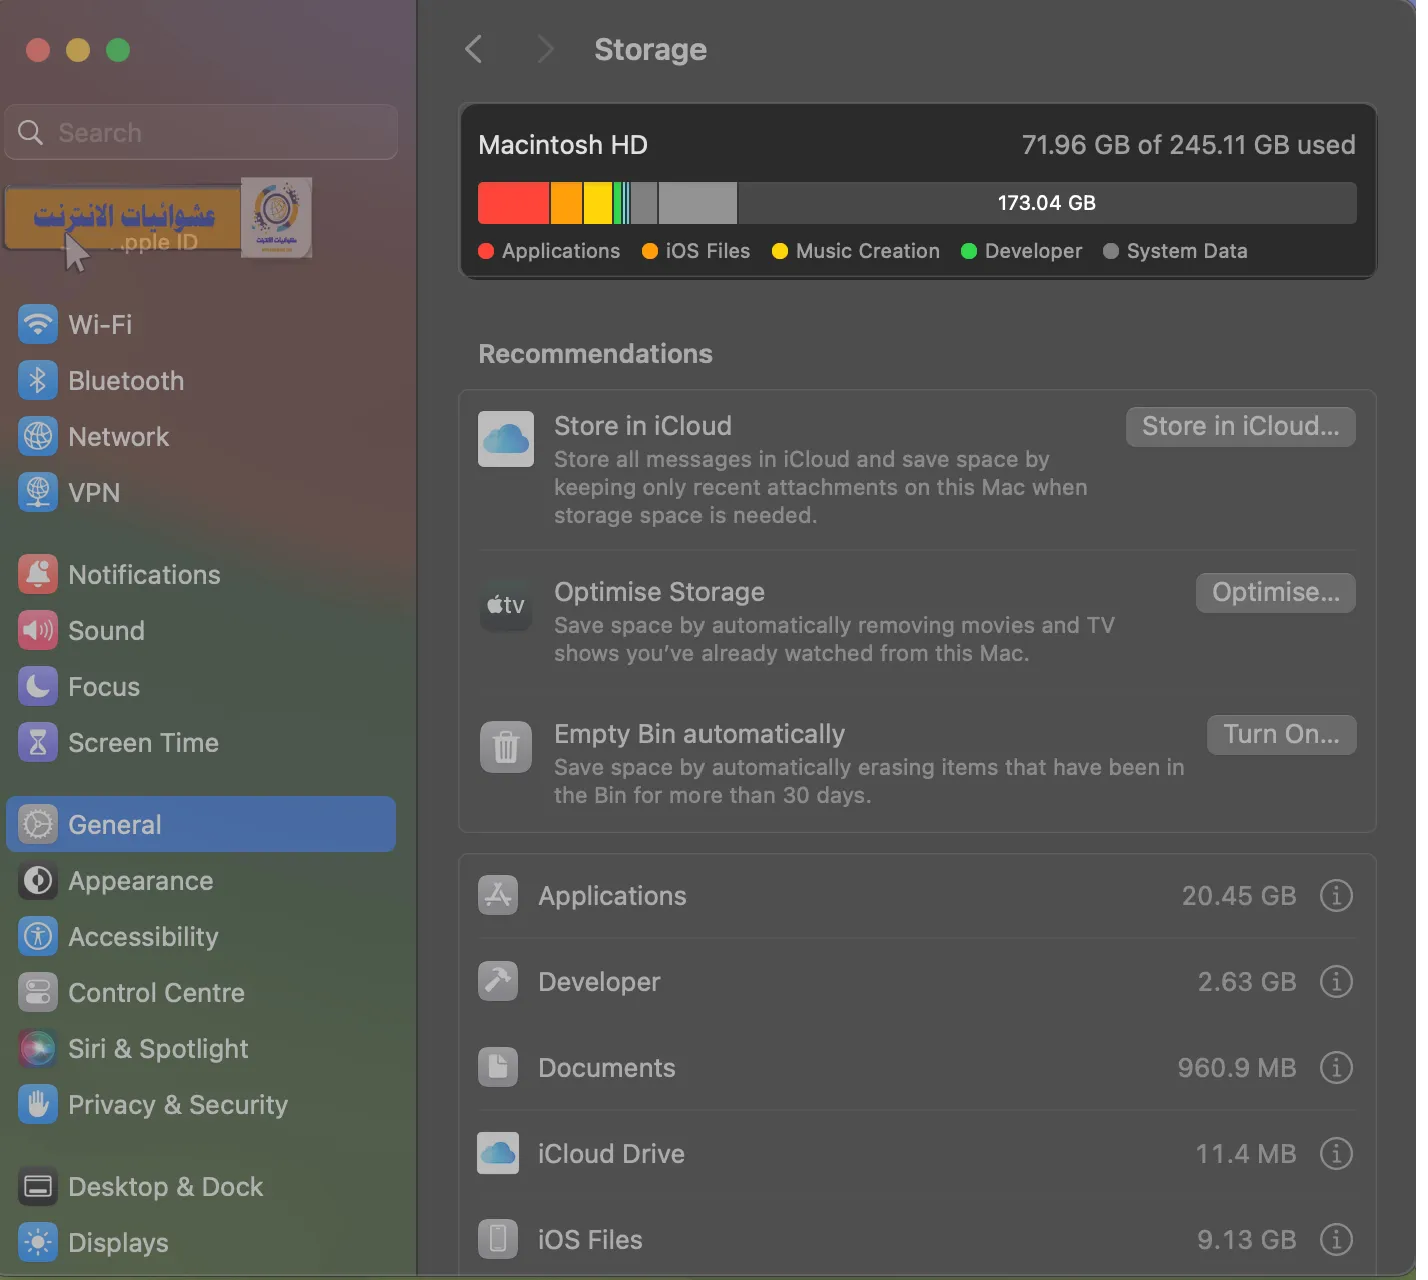Select the yellow Music Creation bar segment
Viewport: 1428px width, 1280px height.
[x=598, y=203]
